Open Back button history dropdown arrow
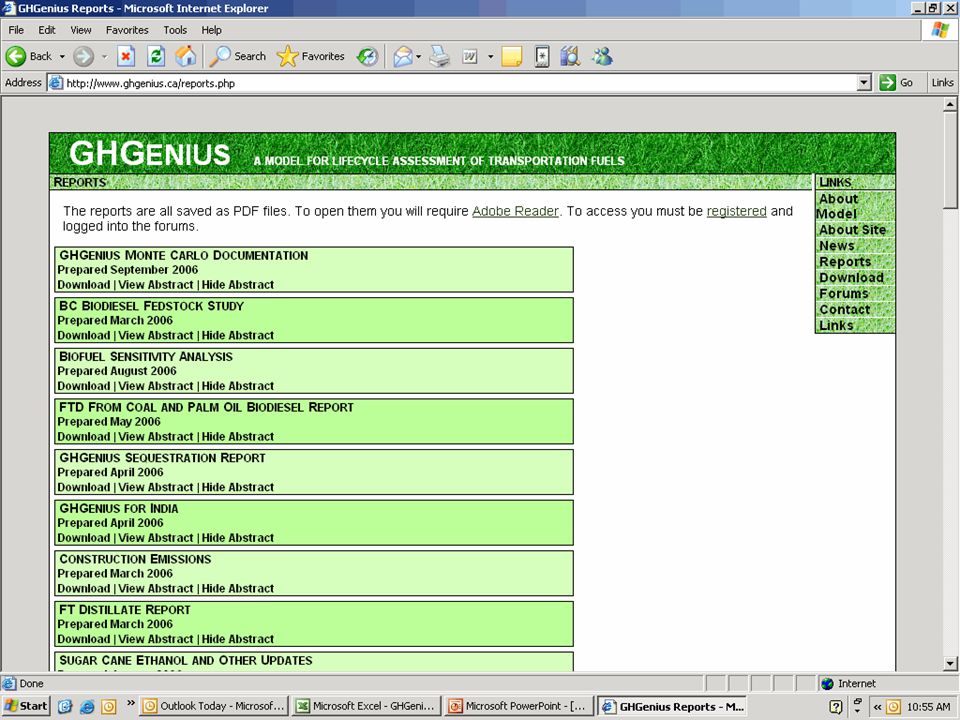 pos(62,57)
